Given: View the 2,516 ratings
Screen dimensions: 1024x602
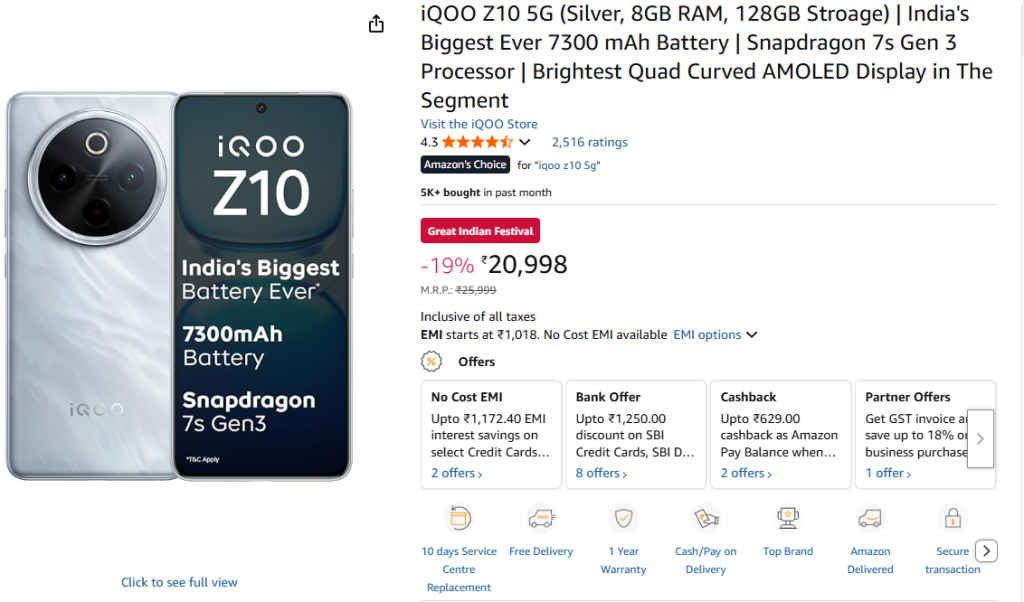Looking at the screenshot, I should [x=589, y=141].
